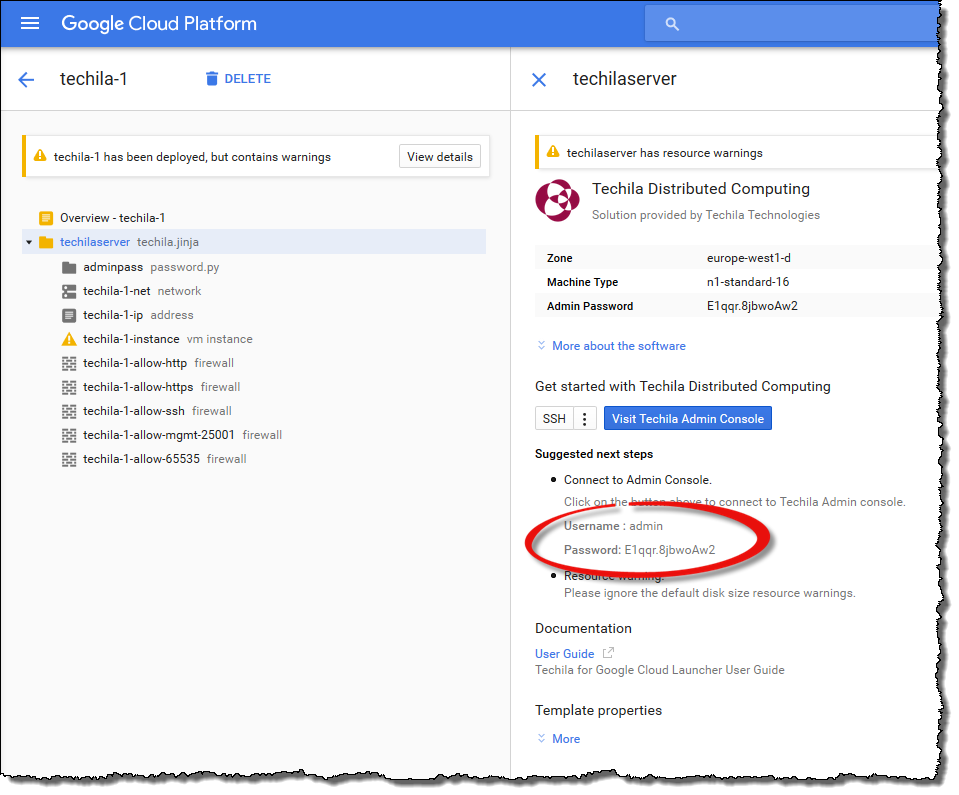This screenshot has height=795, width=959.
Task: Open the User Guide link
Action: click(565, 654)
